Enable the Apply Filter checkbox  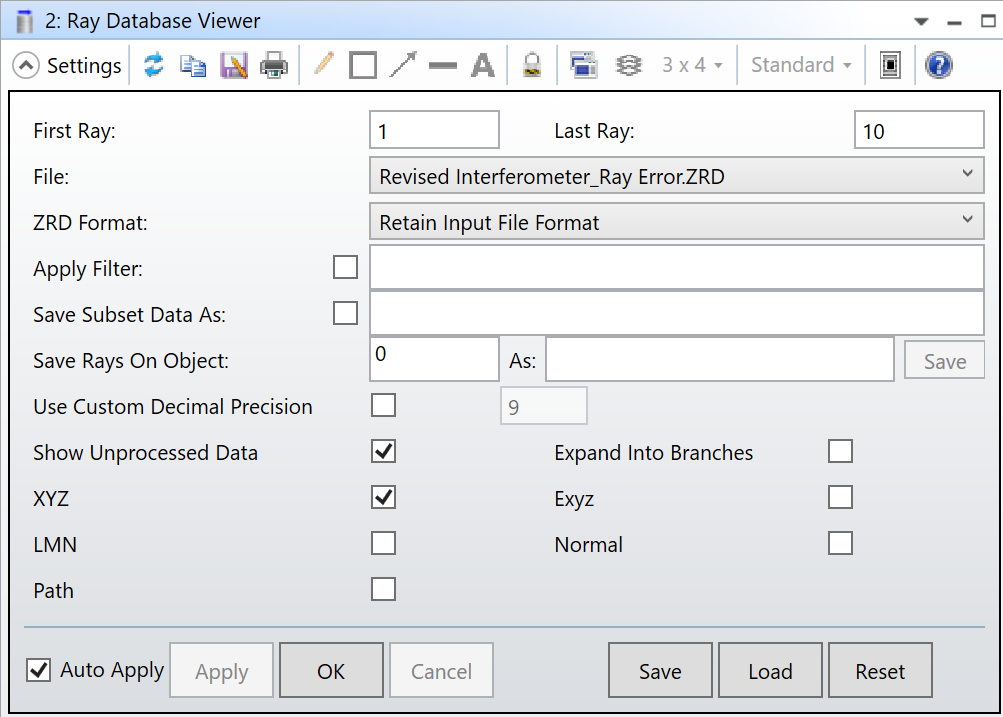(x=345, y=267)
